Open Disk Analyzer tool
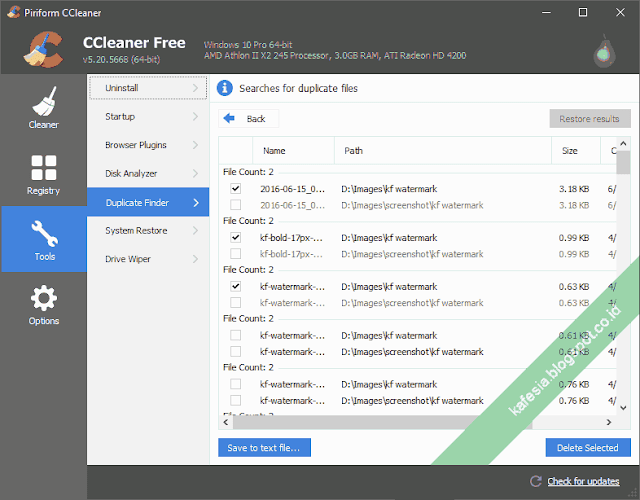Viewport: 640px width, 500px height. coord(148,173)
